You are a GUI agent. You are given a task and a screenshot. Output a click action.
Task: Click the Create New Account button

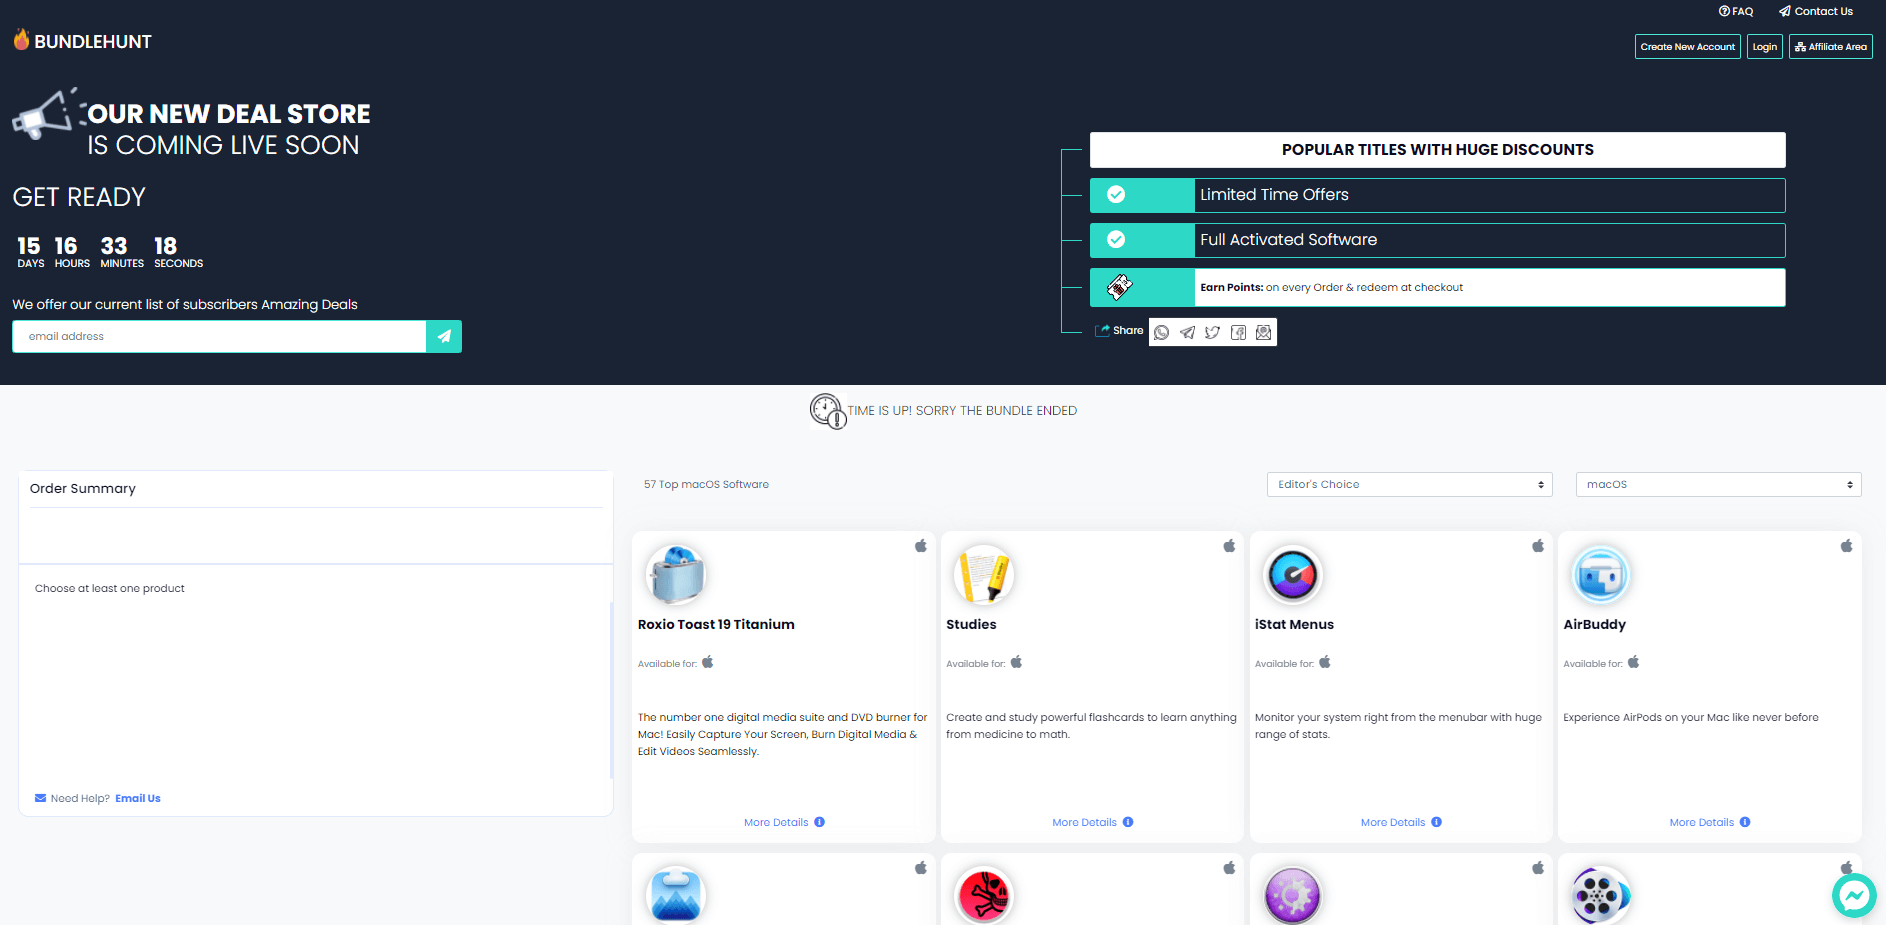[x=1687, y=46]
